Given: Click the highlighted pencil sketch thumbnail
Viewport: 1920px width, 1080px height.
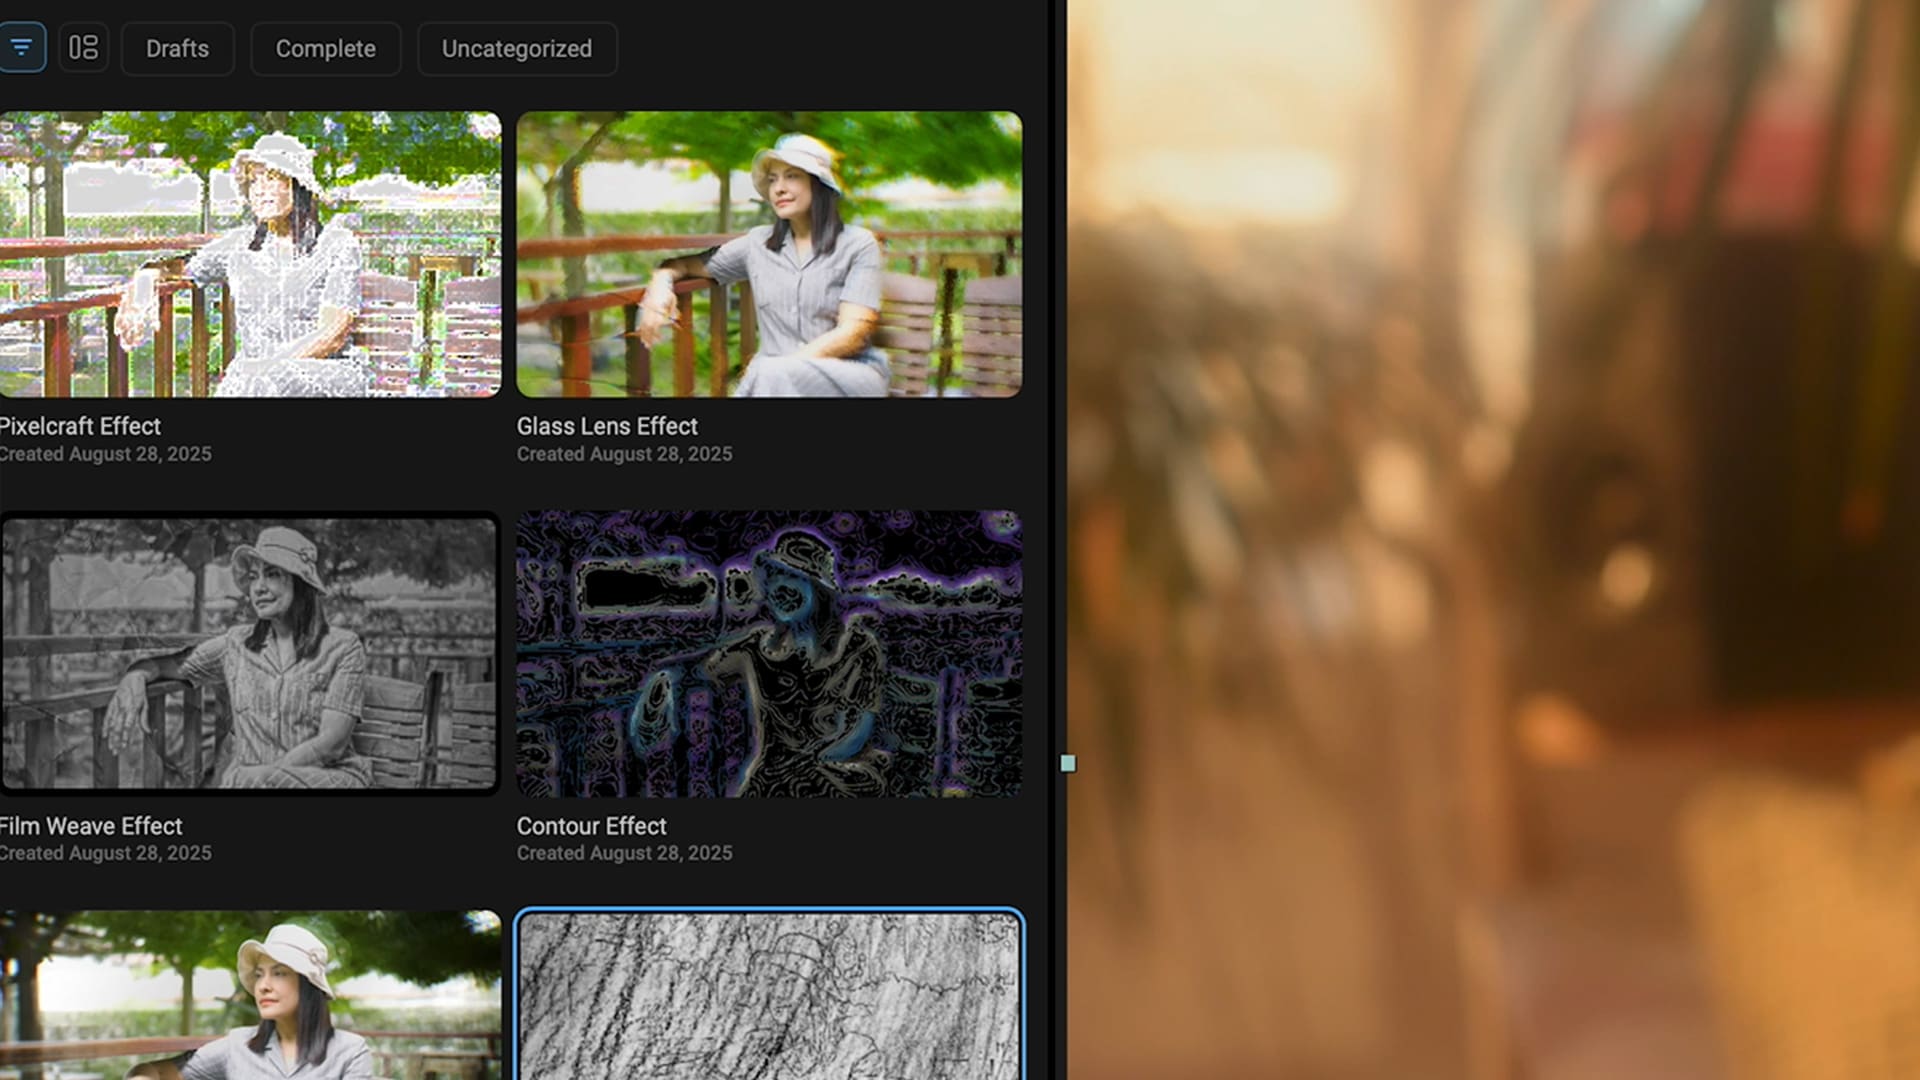Looking at the screenshot, I should (x=768, y=995).
